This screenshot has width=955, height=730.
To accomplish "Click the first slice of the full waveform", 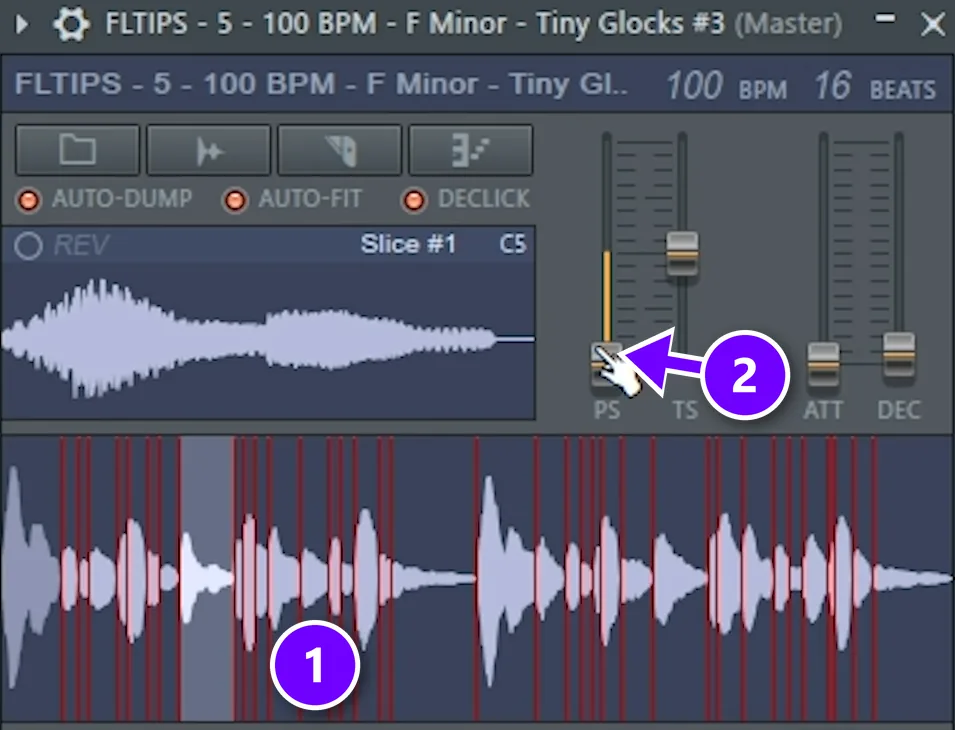I will (32, 578).
